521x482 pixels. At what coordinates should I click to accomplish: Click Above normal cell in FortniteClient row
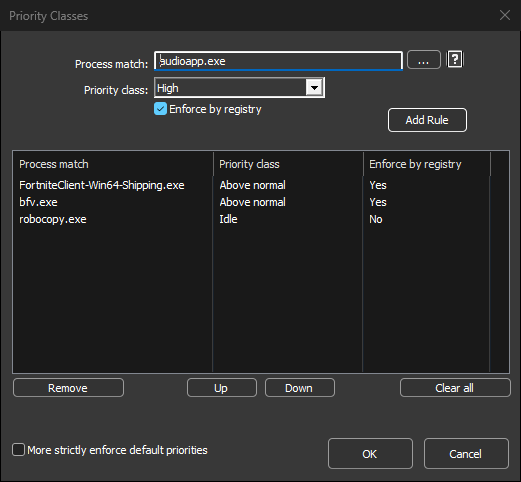252,185
